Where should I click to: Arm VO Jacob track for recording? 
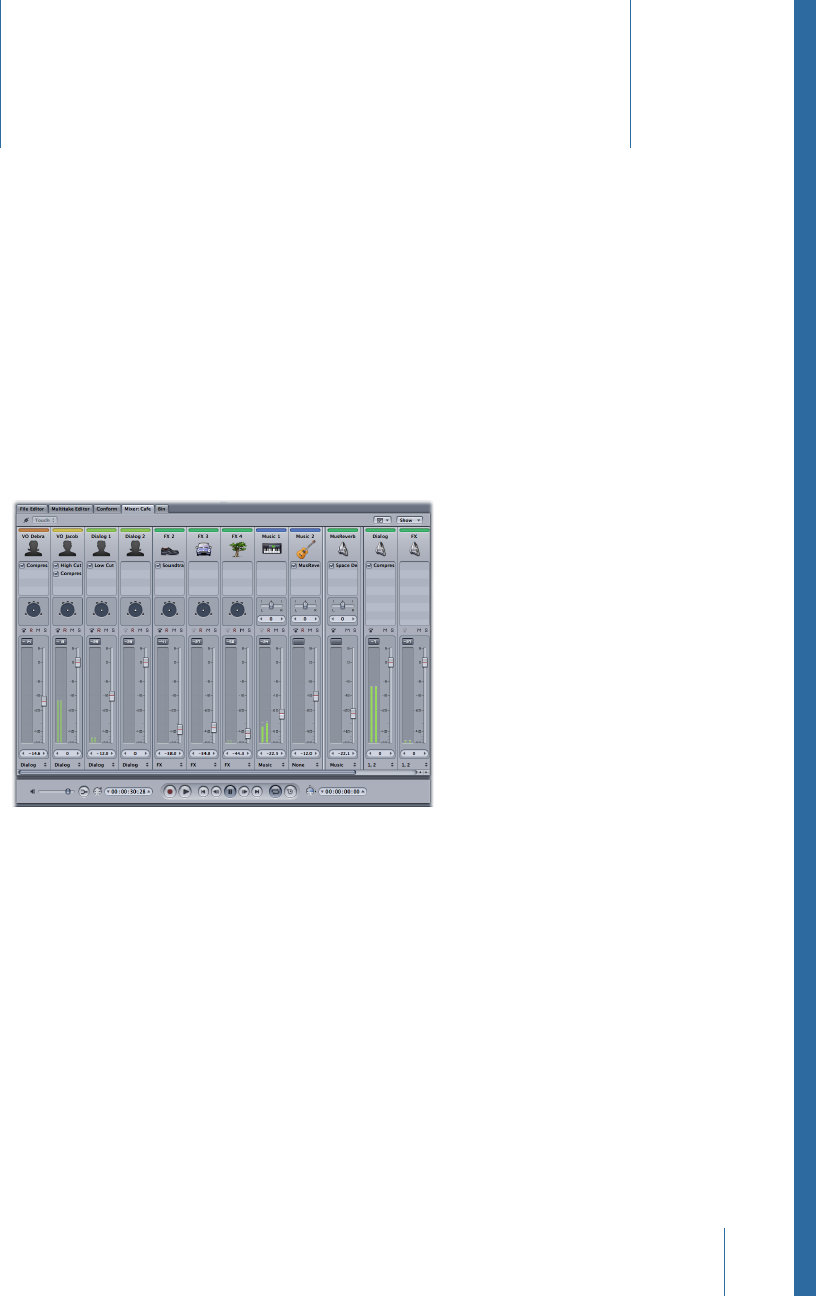coord(65,630)
